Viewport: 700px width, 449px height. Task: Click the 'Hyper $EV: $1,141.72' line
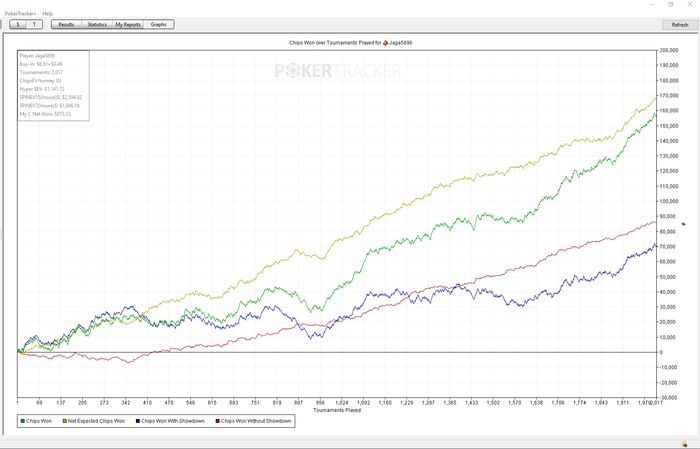click(x=42, y=89)
